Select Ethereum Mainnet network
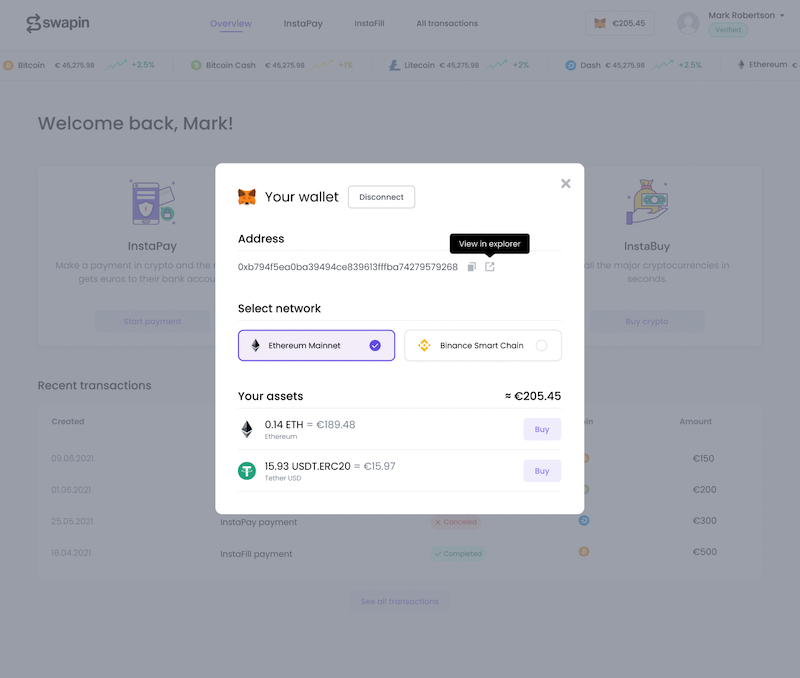Image resolution: width=800 pixels, height=678 pixels. point(316,345)
